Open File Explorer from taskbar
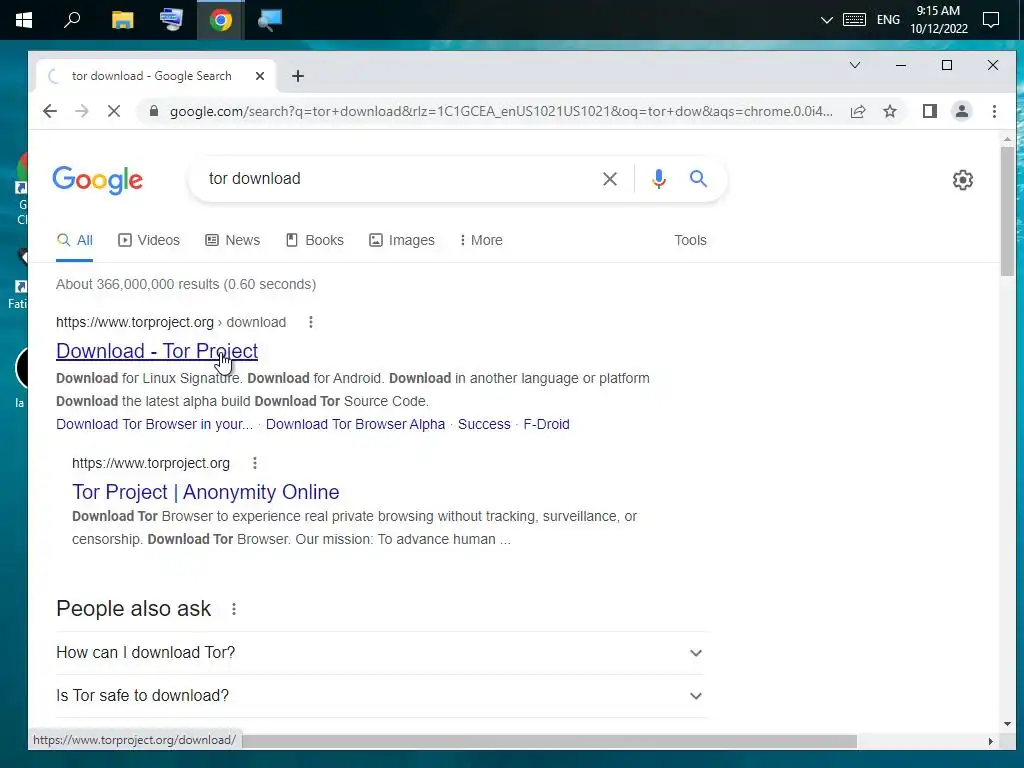This screenshot has height=768, width=1024. 122,20
